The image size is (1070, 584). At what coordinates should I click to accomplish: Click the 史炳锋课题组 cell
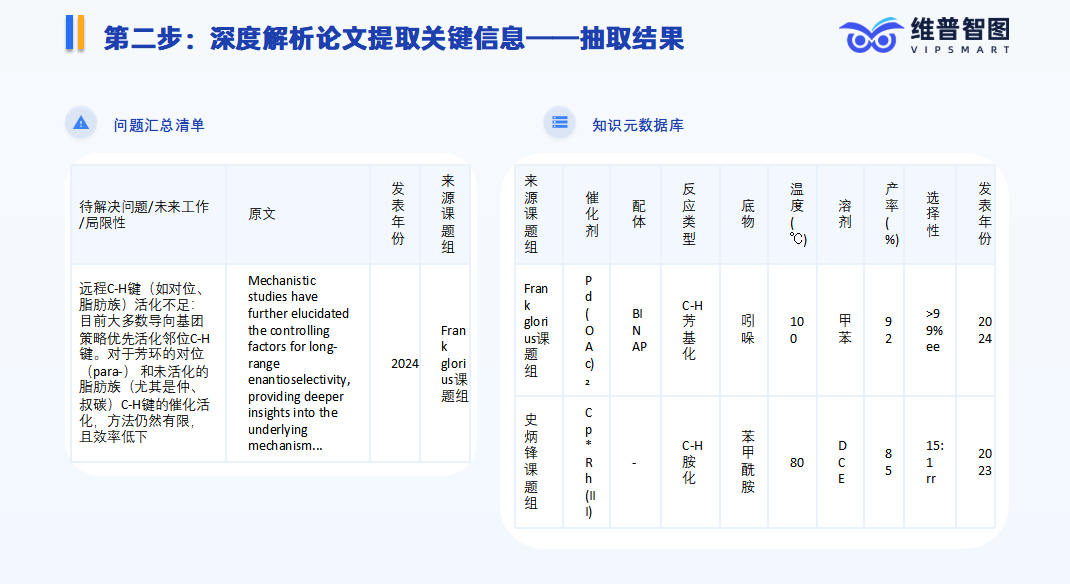(x=539, y=462)
